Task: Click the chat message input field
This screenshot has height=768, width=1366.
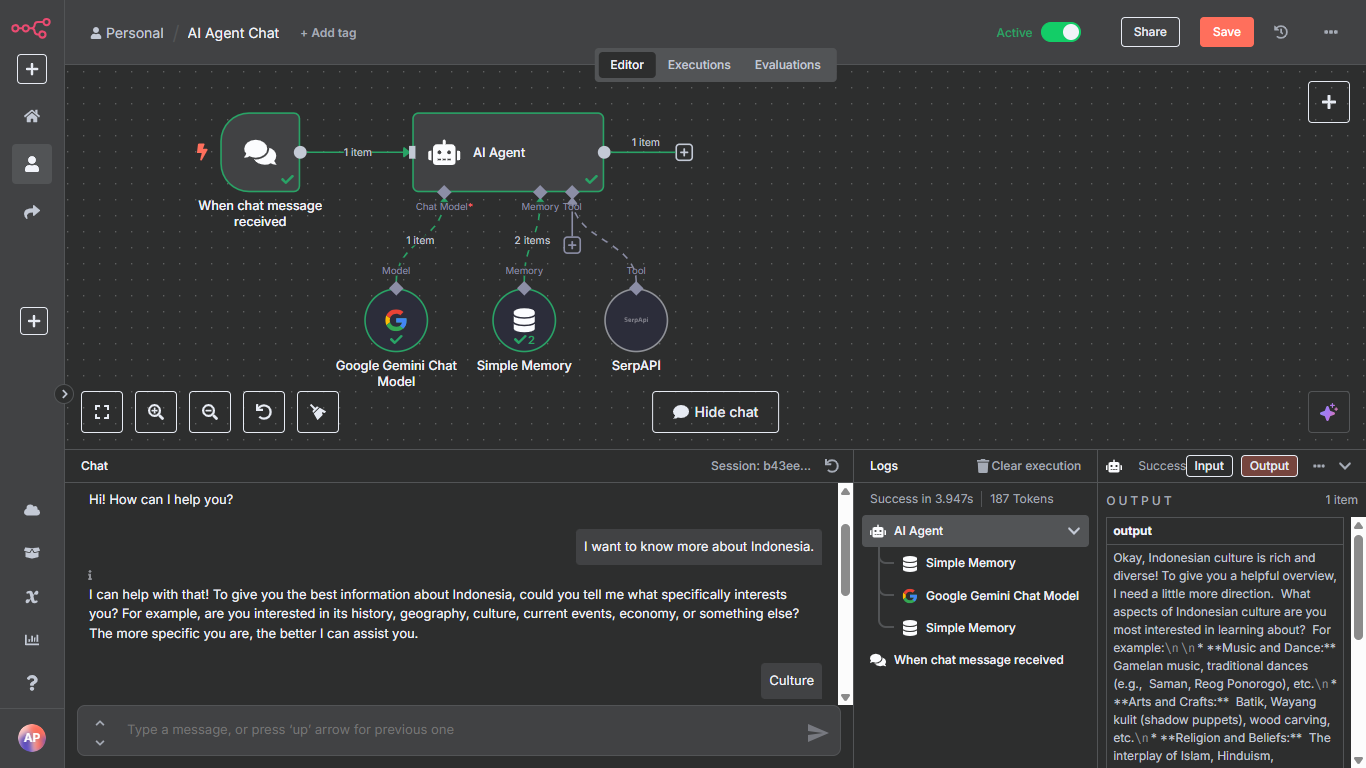Action: [x=459, y=730]
